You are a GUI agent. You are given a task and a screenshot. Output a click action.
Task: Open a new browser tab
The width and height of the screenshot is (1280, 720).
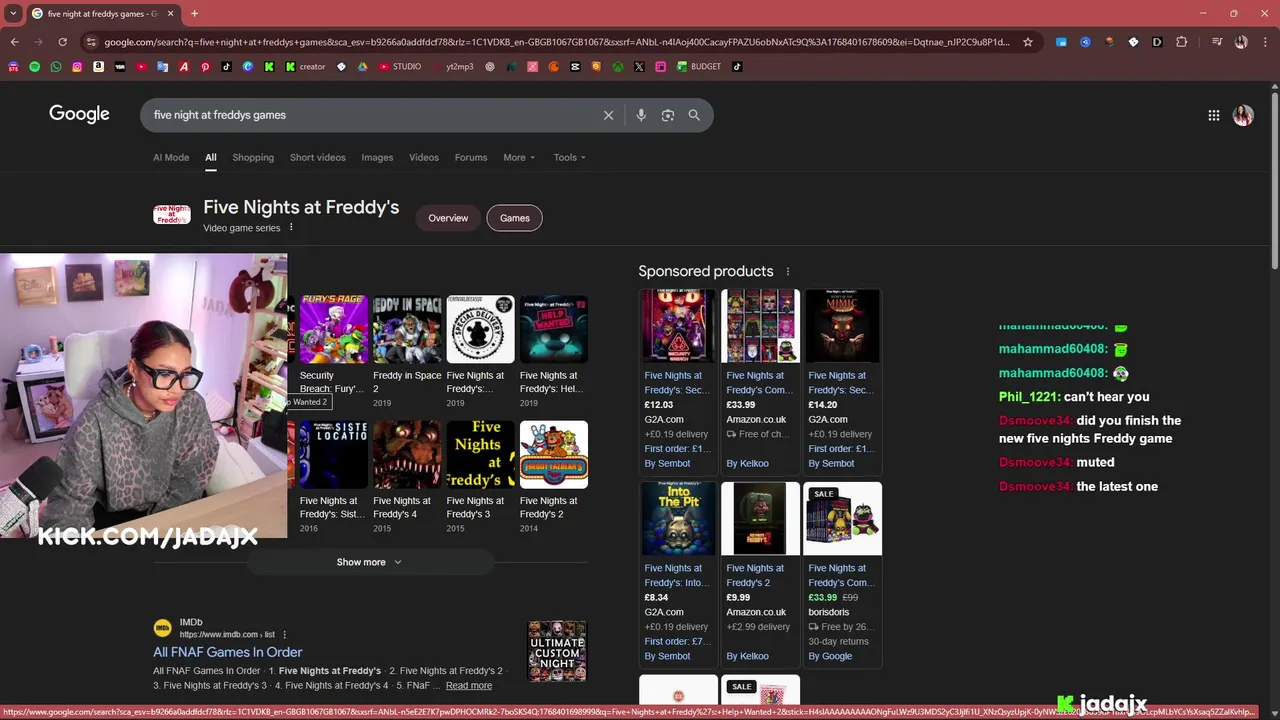194,14
